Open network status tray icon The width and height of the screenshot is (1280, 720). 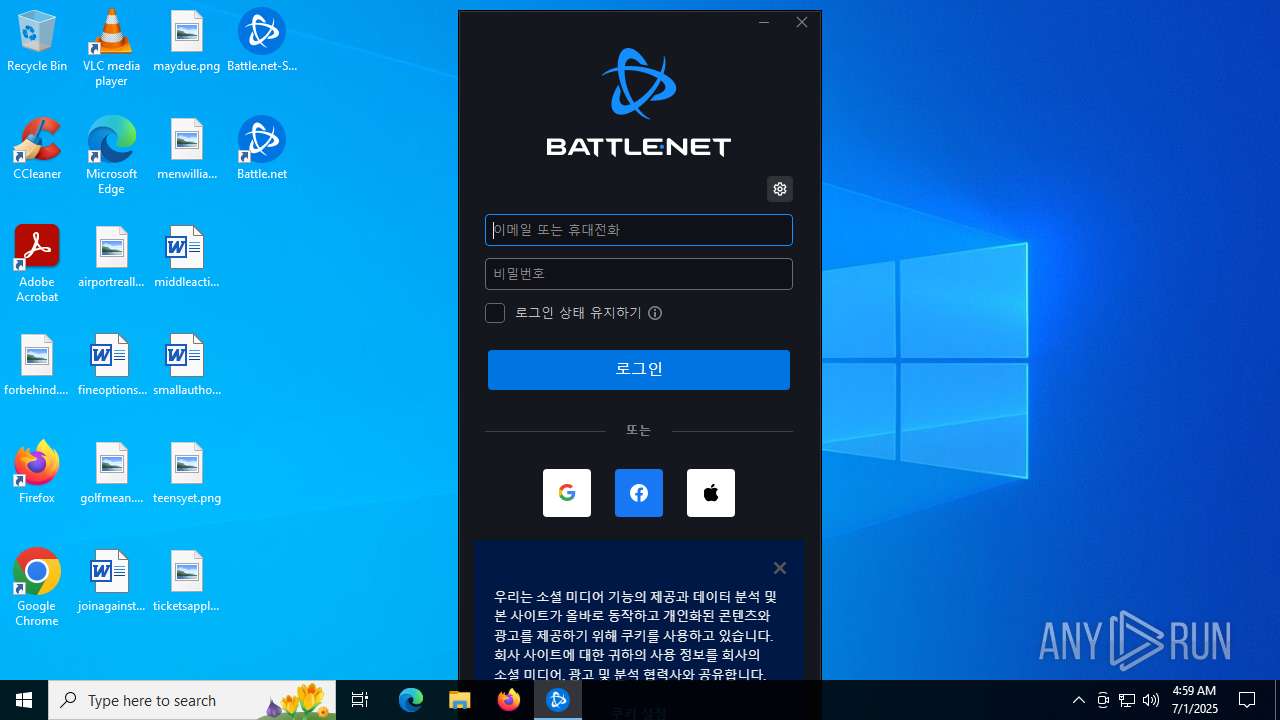[1127, 700]
